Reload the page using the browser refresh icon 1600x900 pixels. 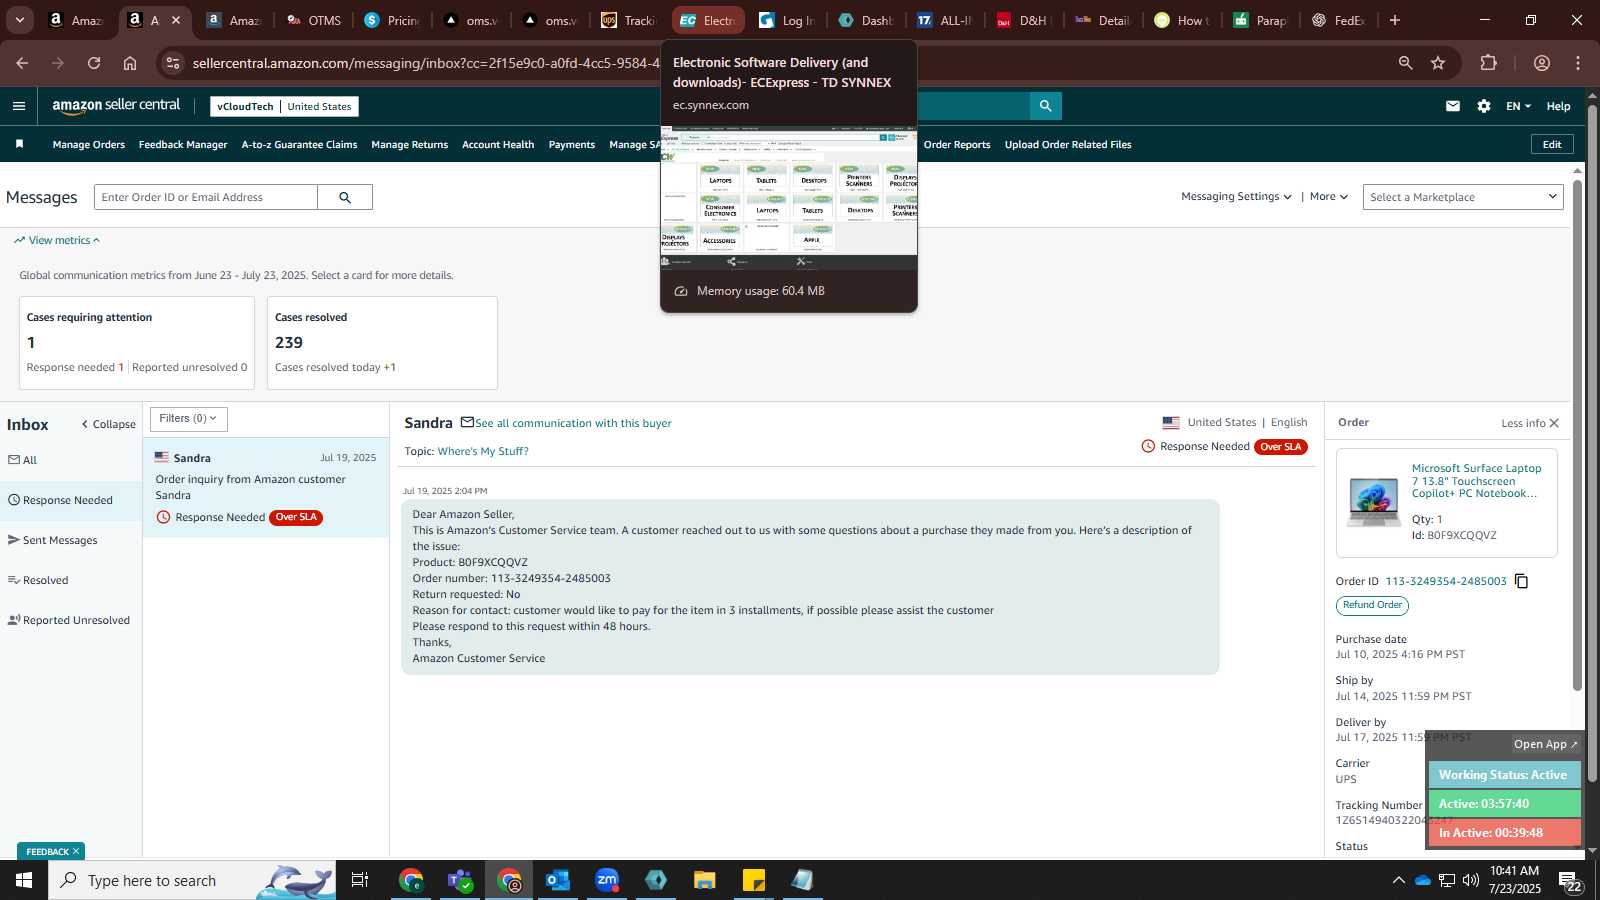[94, 63]
